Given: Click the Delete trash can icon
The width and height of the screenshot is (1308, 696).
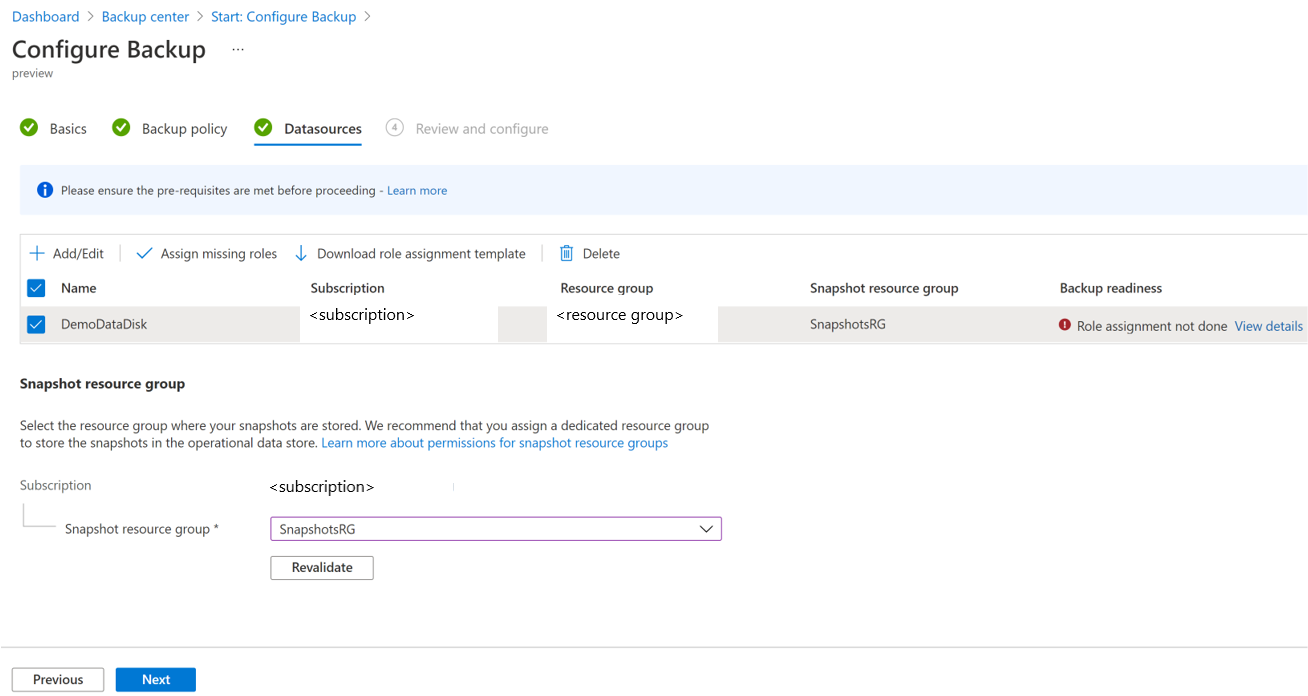Looking at the screenshot, I should [x=566, y=253].
